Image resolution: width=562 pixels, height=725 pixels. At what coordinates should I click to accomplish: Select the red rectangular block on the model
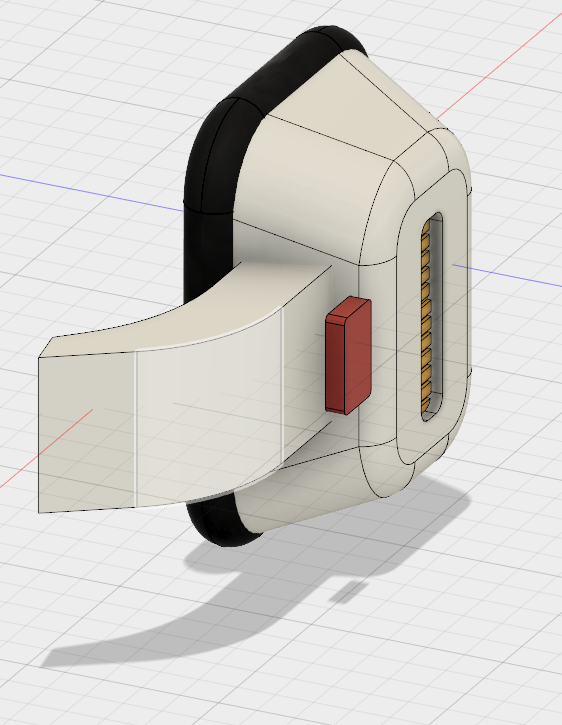(x=348, y=355)
